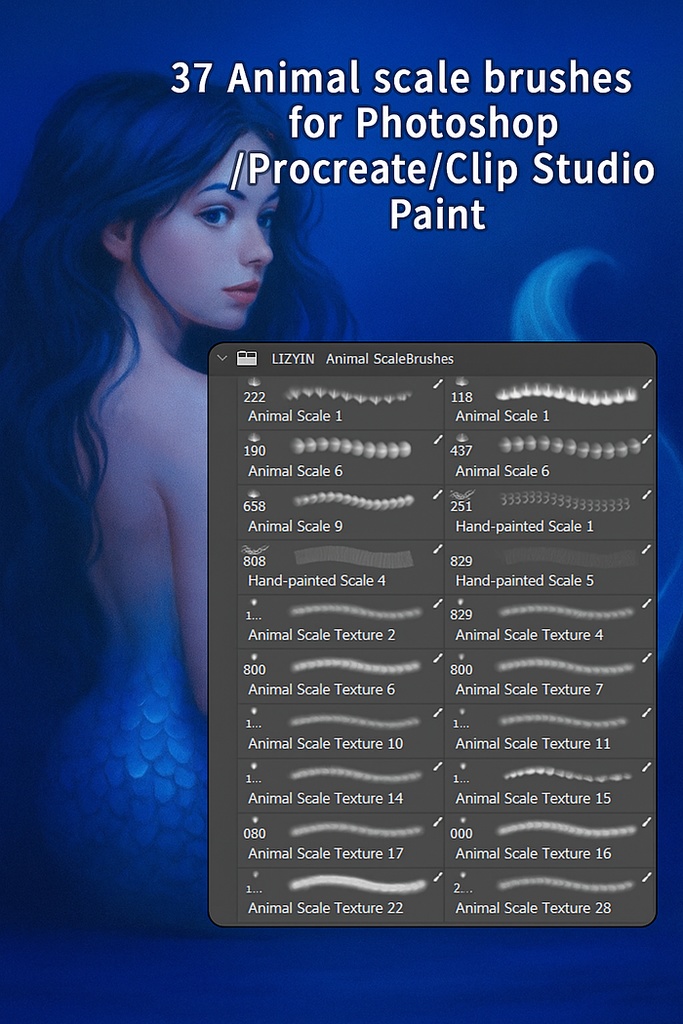The height and width of the screenshot is (1024, 683).
Task: Click brush tip icon above size 118
Action: coord(462,381)
